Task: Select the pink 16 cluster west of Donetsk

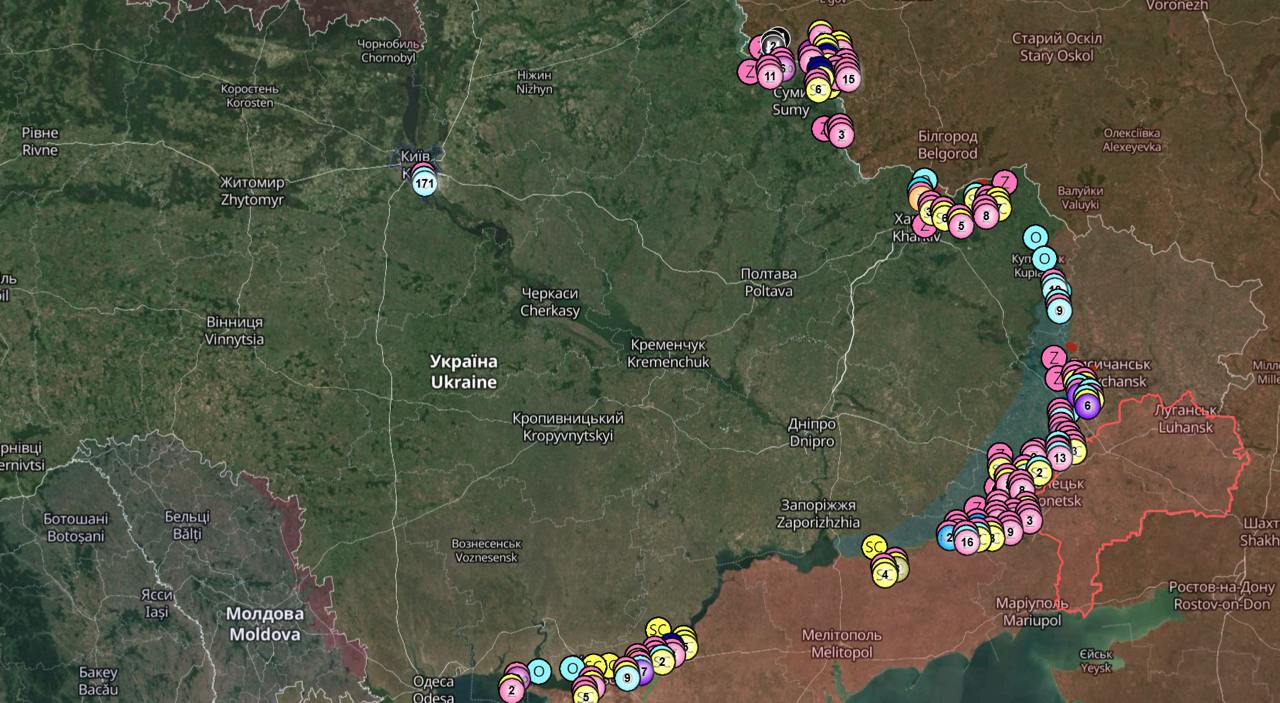Action: click(966, 542)
